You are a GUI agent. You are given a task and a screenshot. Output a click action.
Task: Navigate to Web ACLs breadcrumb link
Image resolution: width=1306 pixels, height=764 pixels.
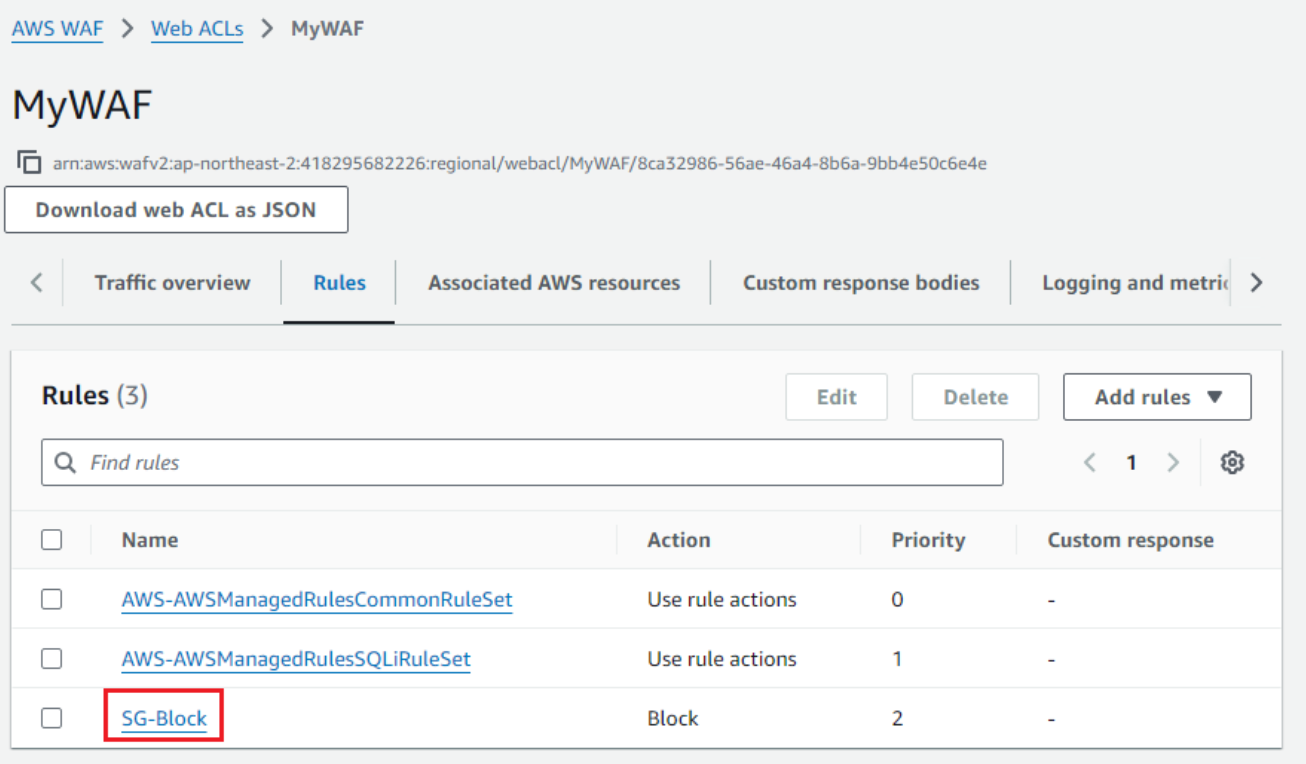click(x=197, y=29)
